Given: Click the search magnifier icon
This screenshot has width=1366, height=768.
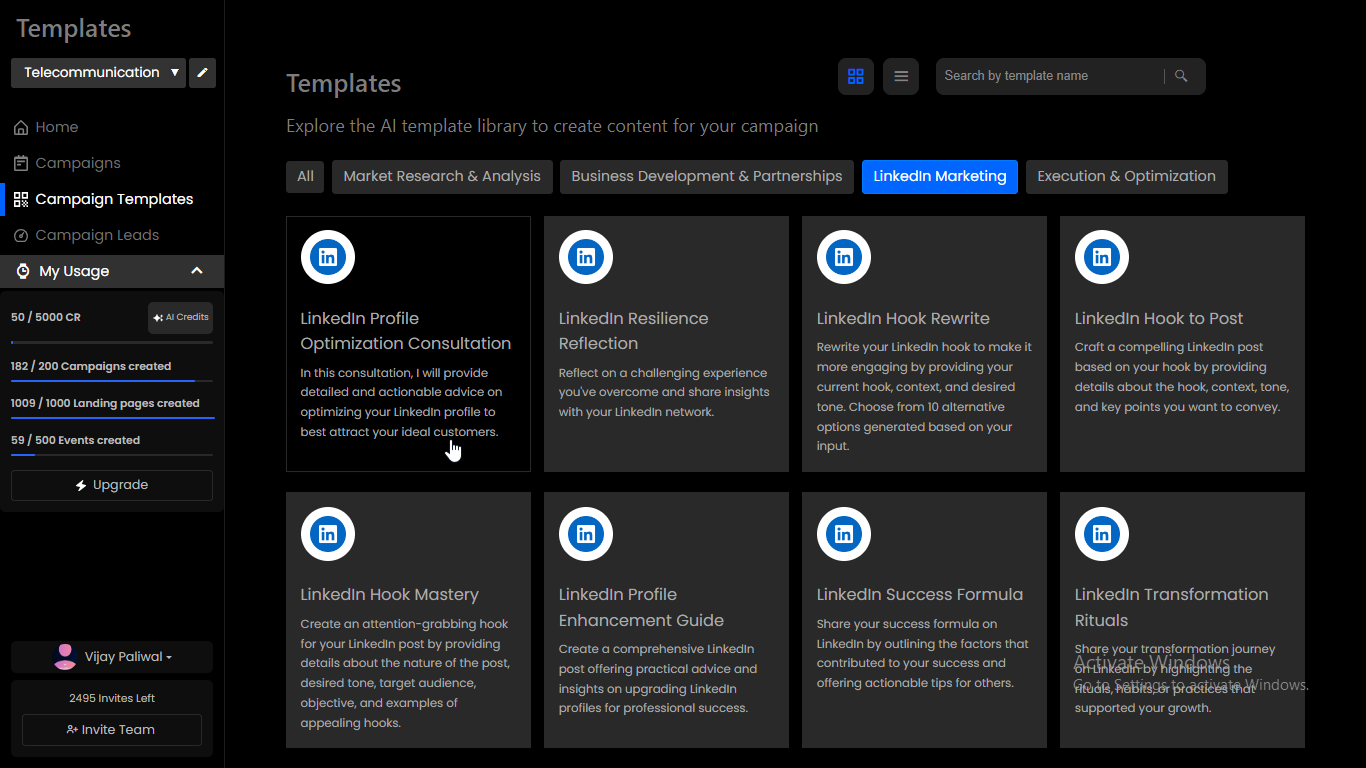Looking at the screenshot, I should (x=1181, y=76).
